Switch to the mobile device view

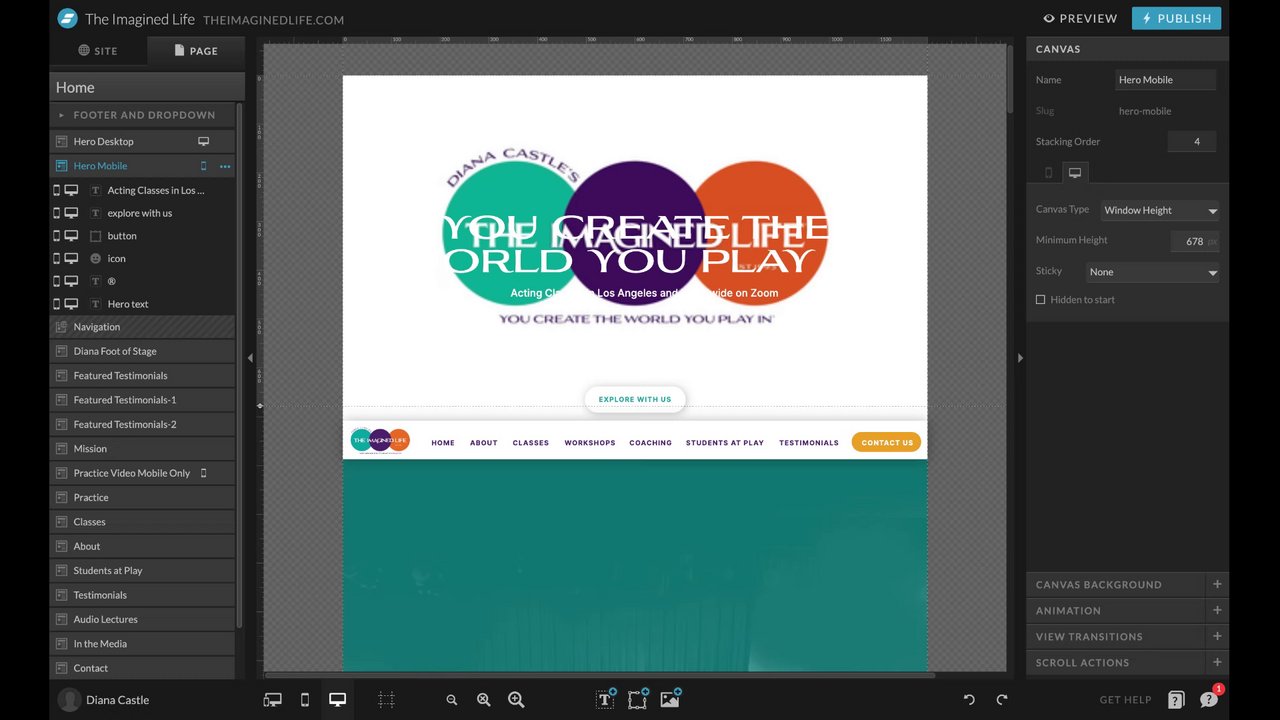[305, 700]
